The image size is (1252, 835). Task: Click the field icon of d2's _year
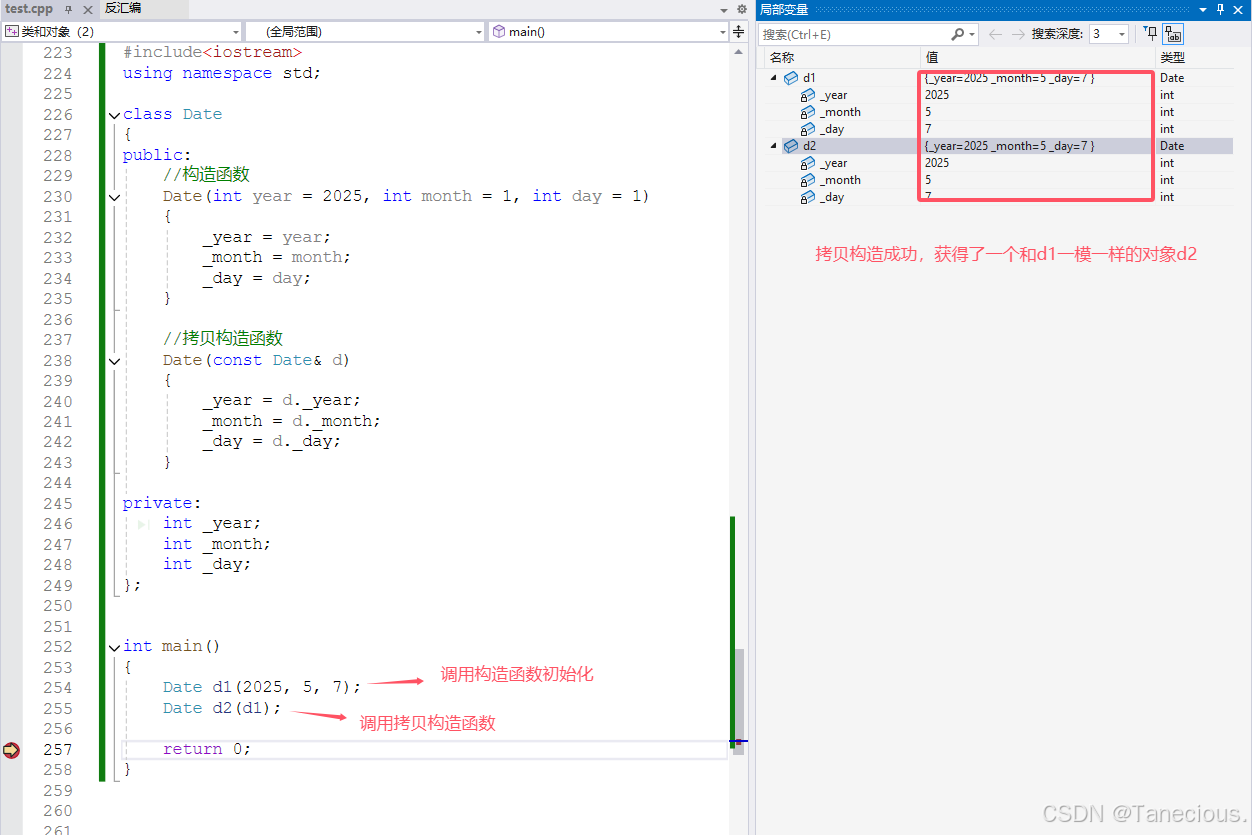808,163
